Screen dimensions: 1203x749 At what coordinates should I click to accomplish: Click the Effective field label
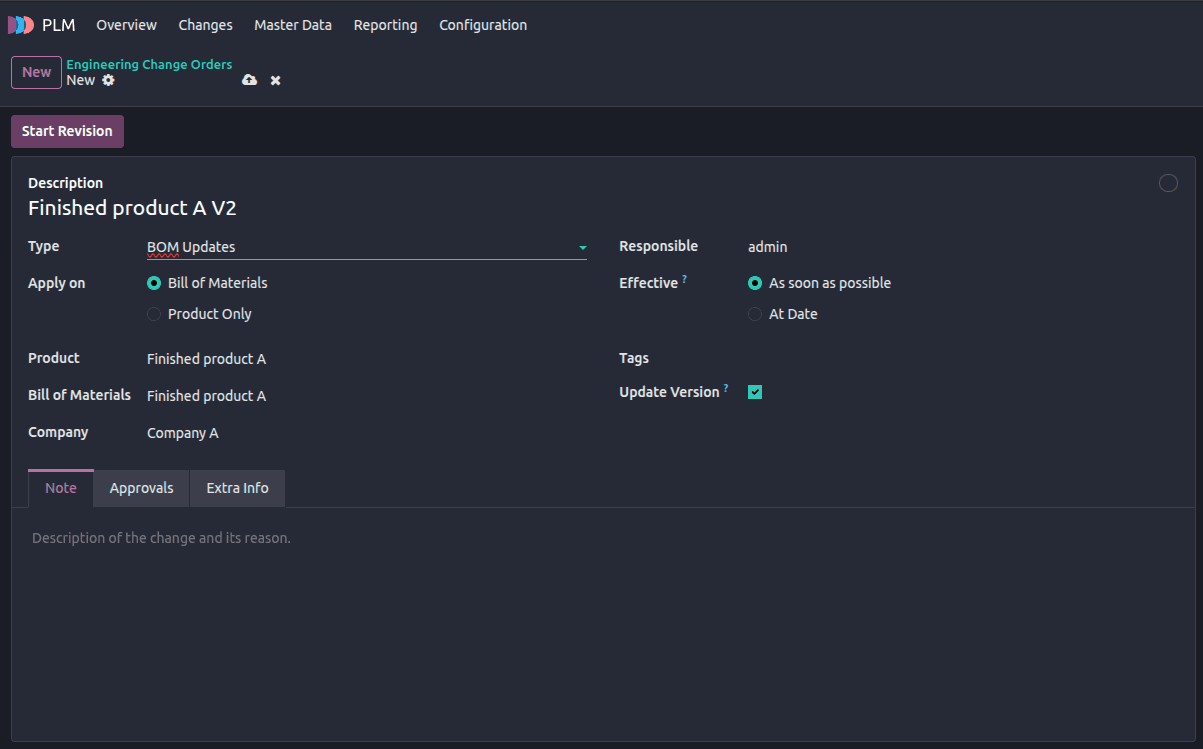648,283
